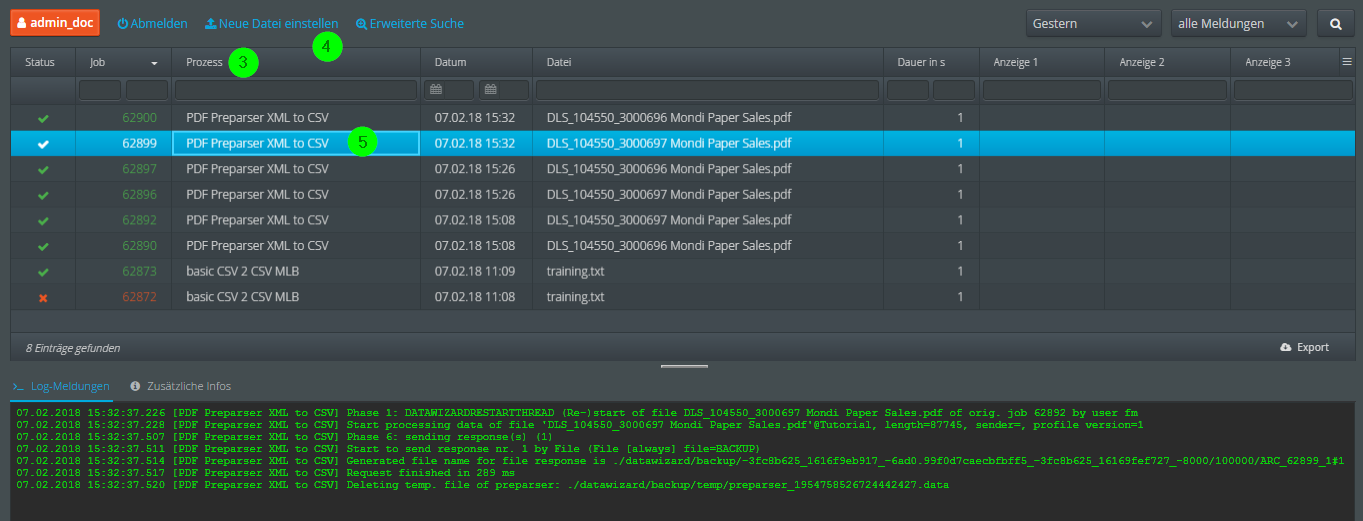Click the Anzeige 3 column header
This screenshot has width=1363, height=521.
(x=1285, y=62)
